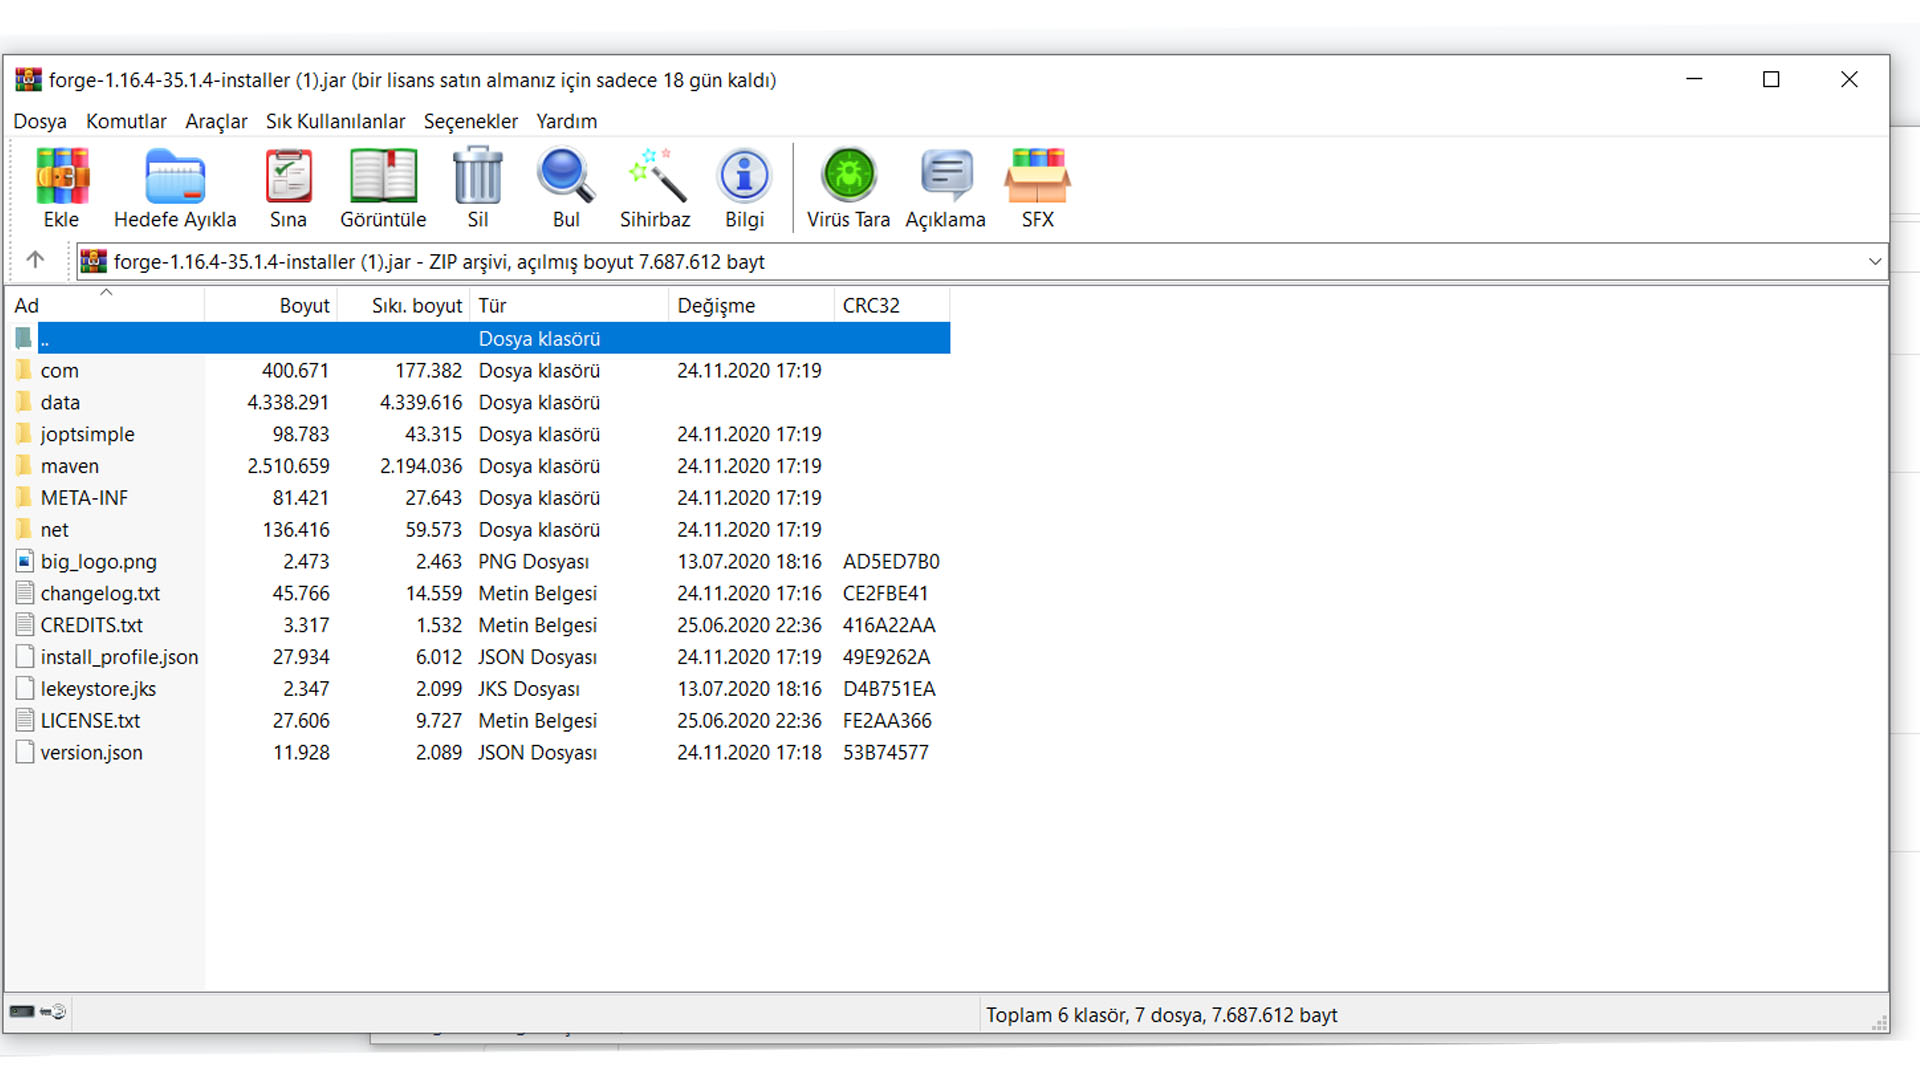Select the data folder icon
Screen dimensions: 1920x1080
(24, 402)
